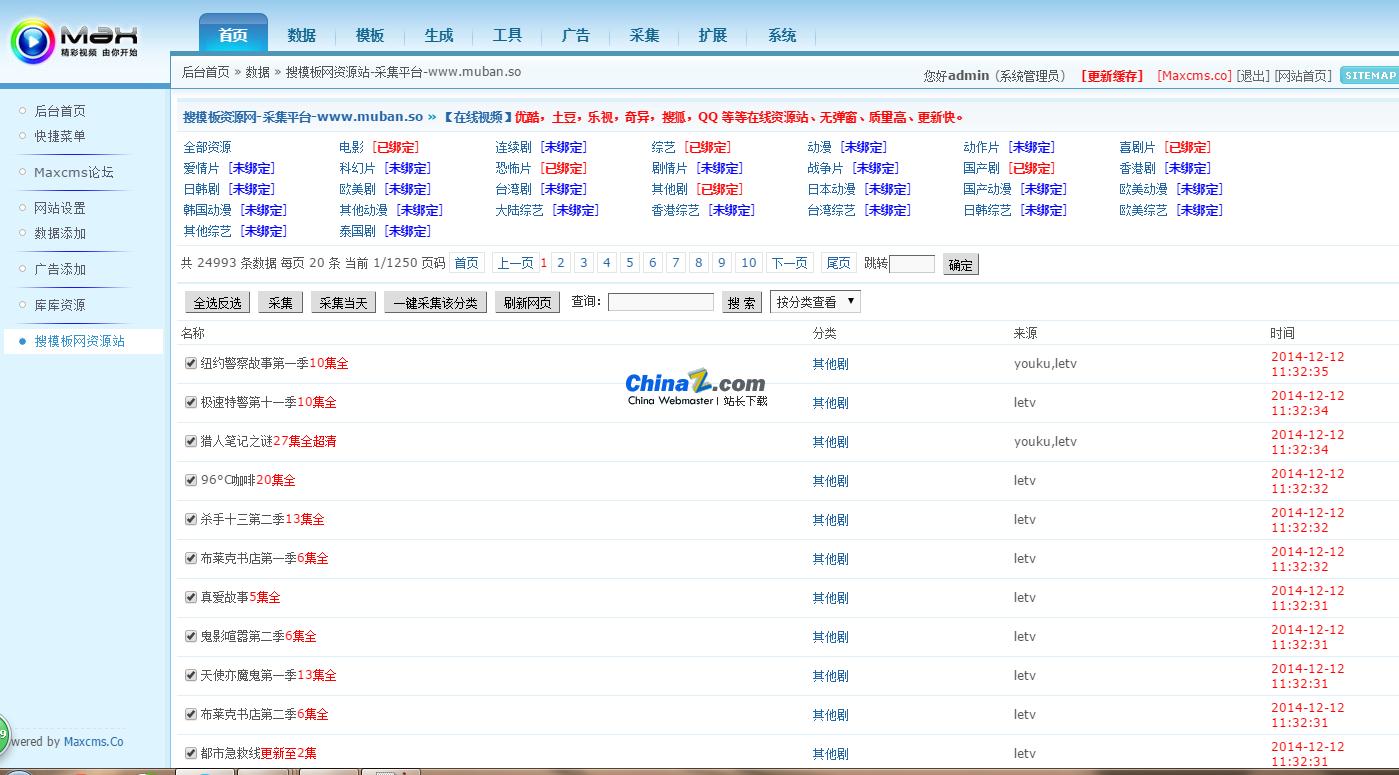Click the 退出 logout link
The height and width of the screenshot is (775, 1399).
(1253, 76)
